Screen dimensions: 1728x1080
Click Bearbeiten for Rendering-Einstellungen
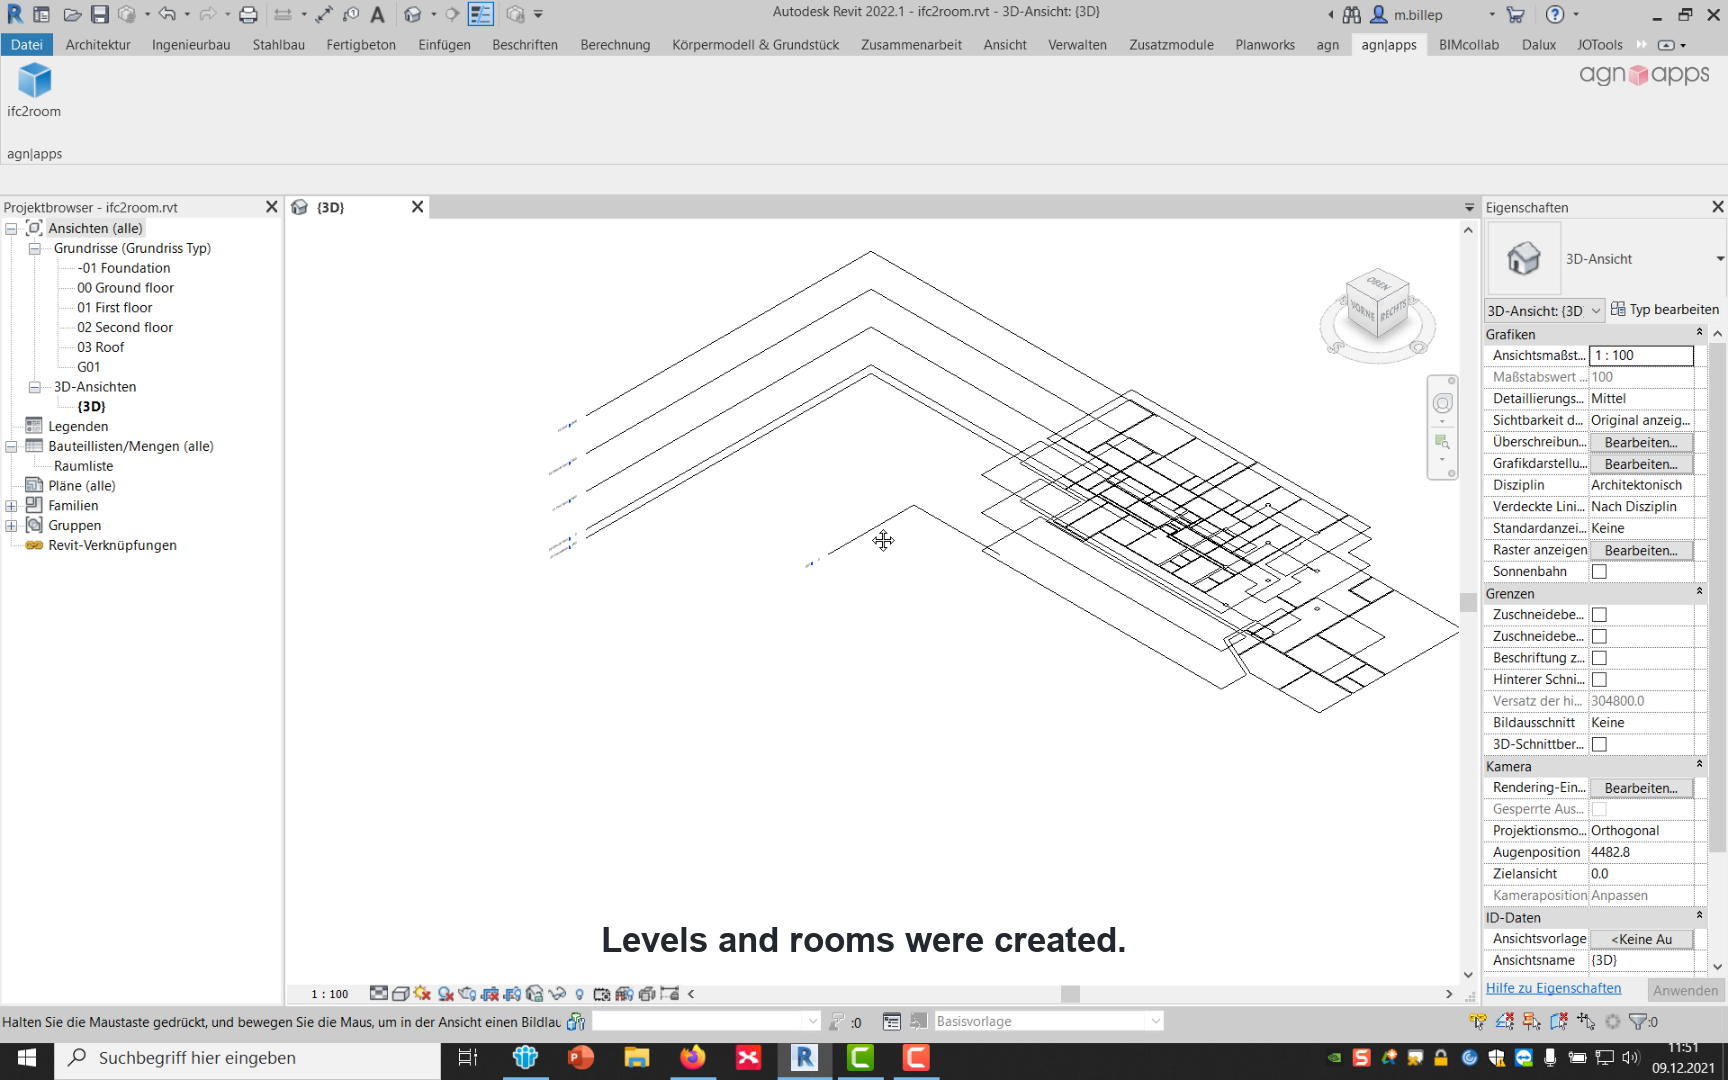click(x=1641, y=789)
